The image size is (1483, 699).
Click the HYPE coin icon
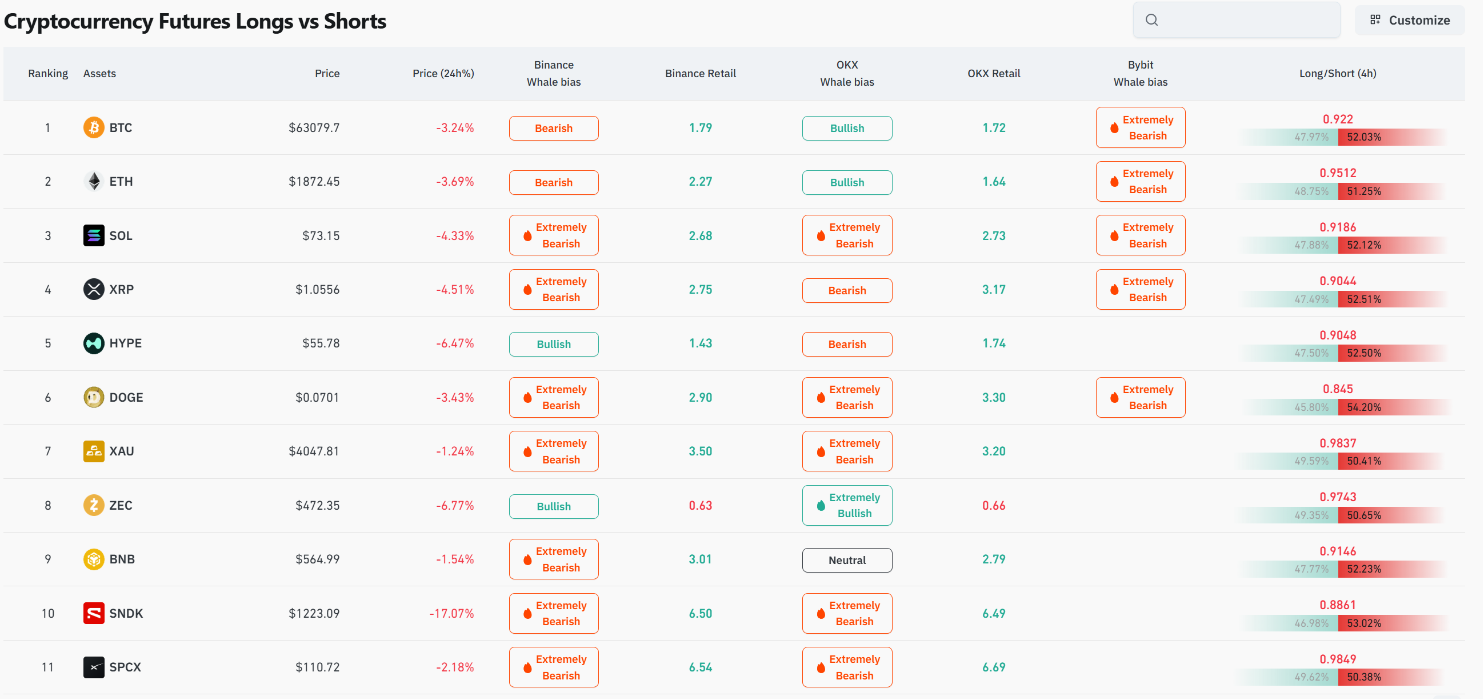tap(93, 344)
